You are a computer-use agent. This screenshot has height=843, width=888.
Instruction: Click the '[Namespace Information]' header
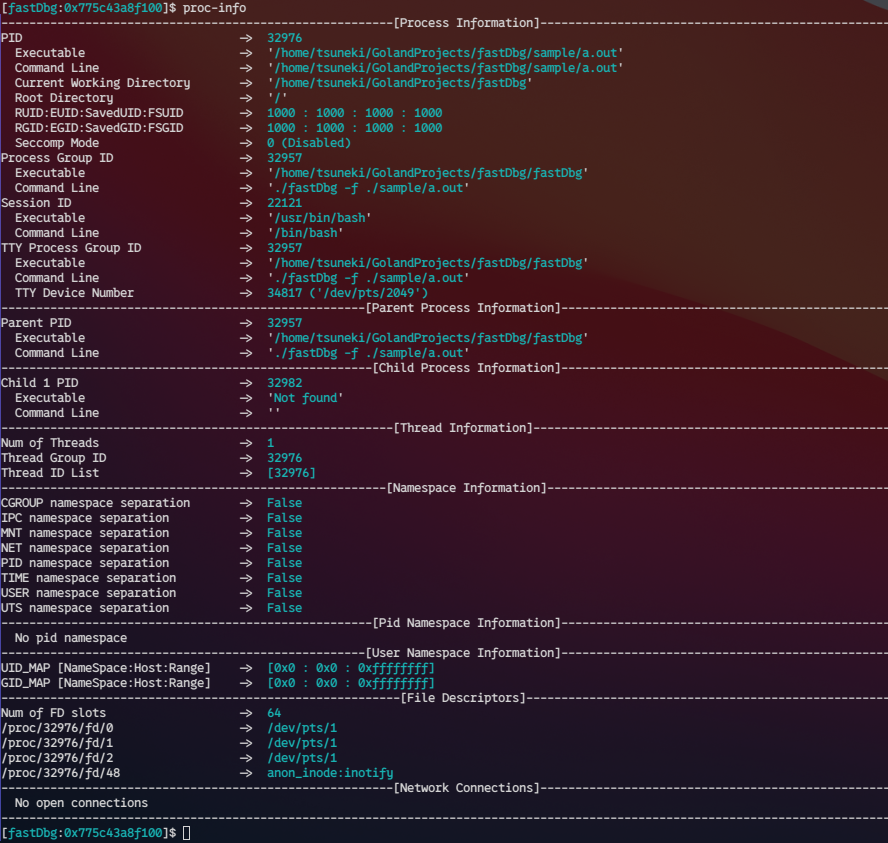click(x=466, y=488)
